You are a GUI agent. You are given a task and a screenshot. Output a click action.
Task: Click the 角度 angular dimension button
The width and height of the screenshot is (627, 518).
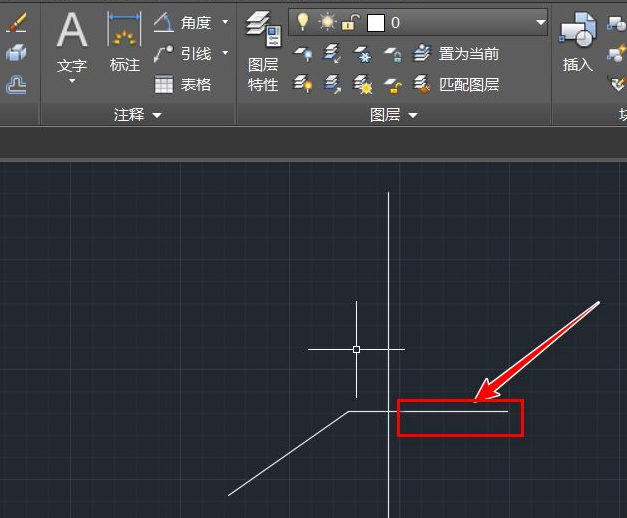183,22
